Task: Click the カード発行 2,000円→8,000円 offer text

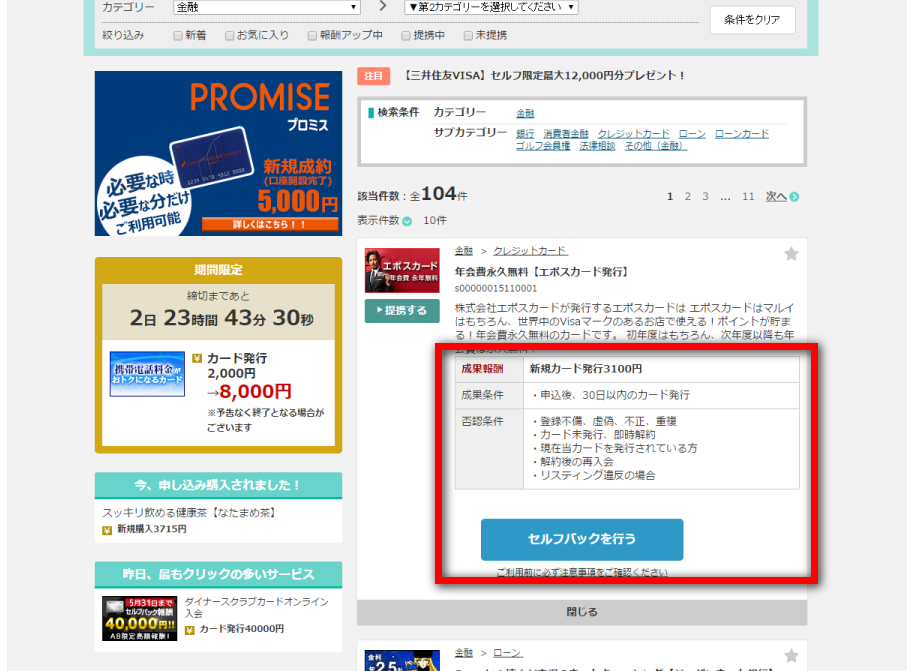Action: [x=249, y=375]
